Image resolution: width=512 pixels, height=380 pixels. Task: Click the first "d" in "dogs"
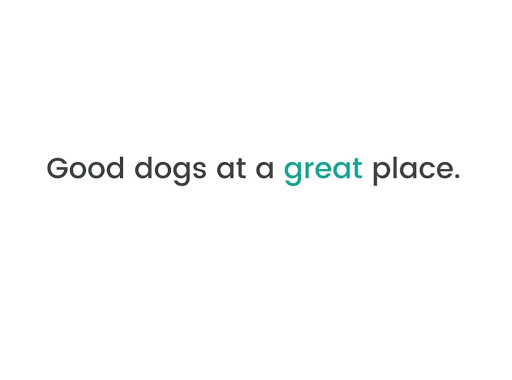143,168
